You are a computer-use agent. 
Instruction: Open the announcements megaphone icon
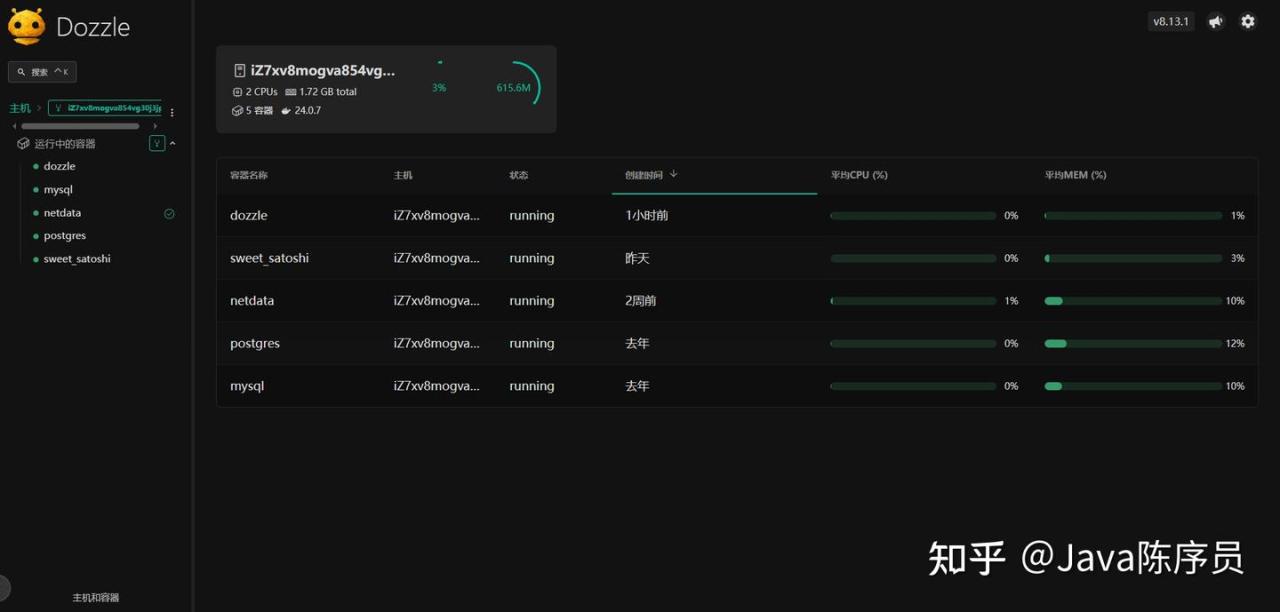coord(1216,21)
